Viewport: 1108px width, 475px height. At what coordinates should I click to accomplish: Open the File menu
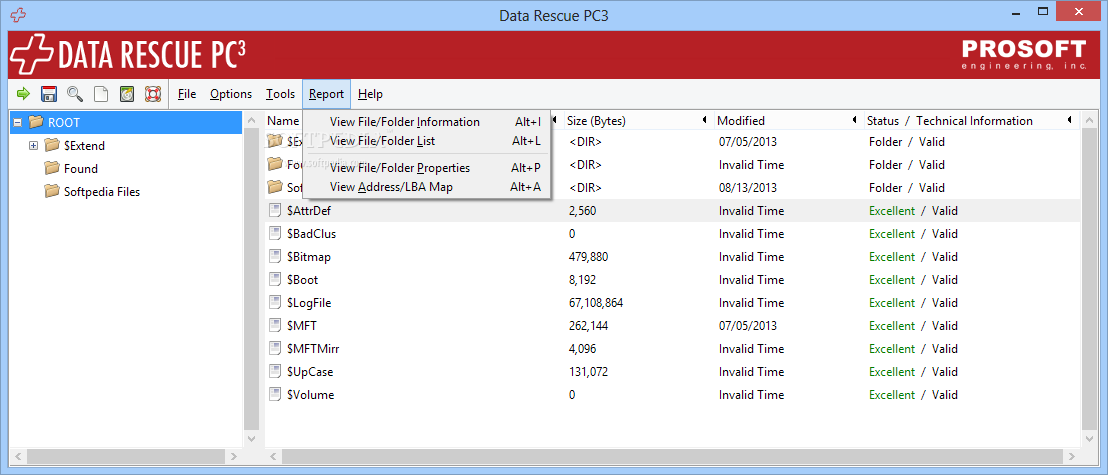187,94
